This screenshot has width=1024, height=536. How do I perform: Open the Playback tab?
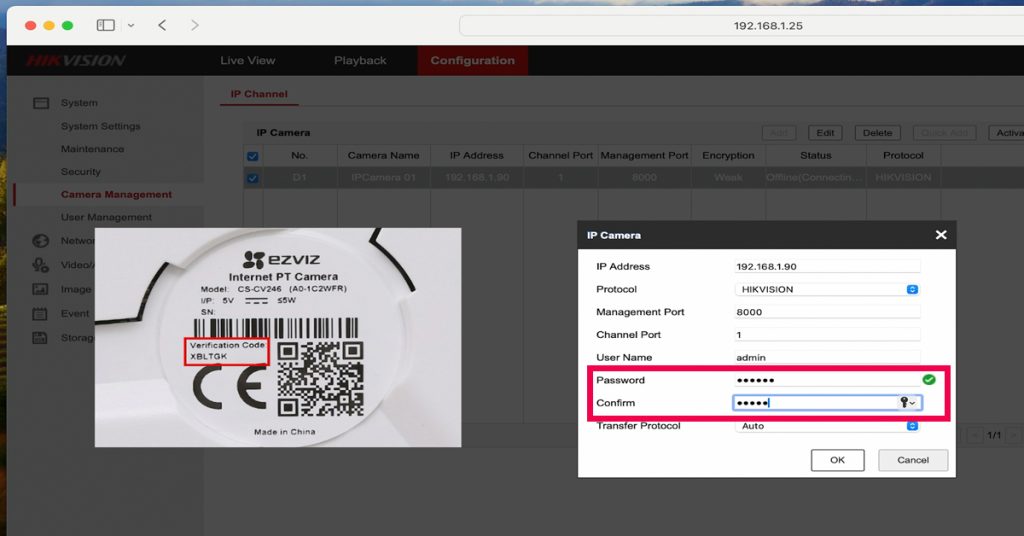point(360,60)
